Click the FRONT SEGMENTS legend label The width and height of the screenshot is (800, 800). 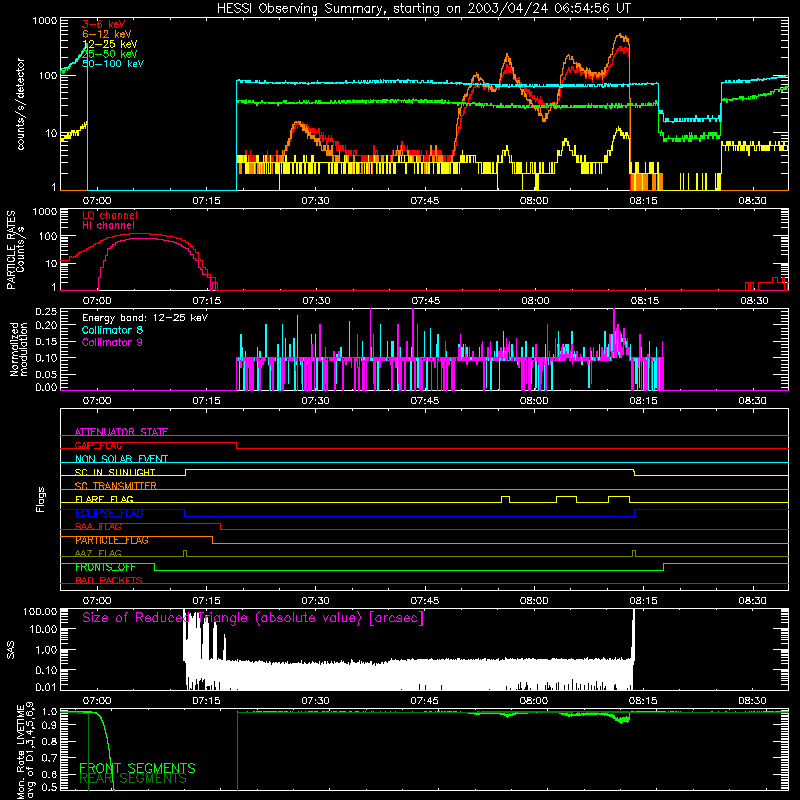point(137,768)
